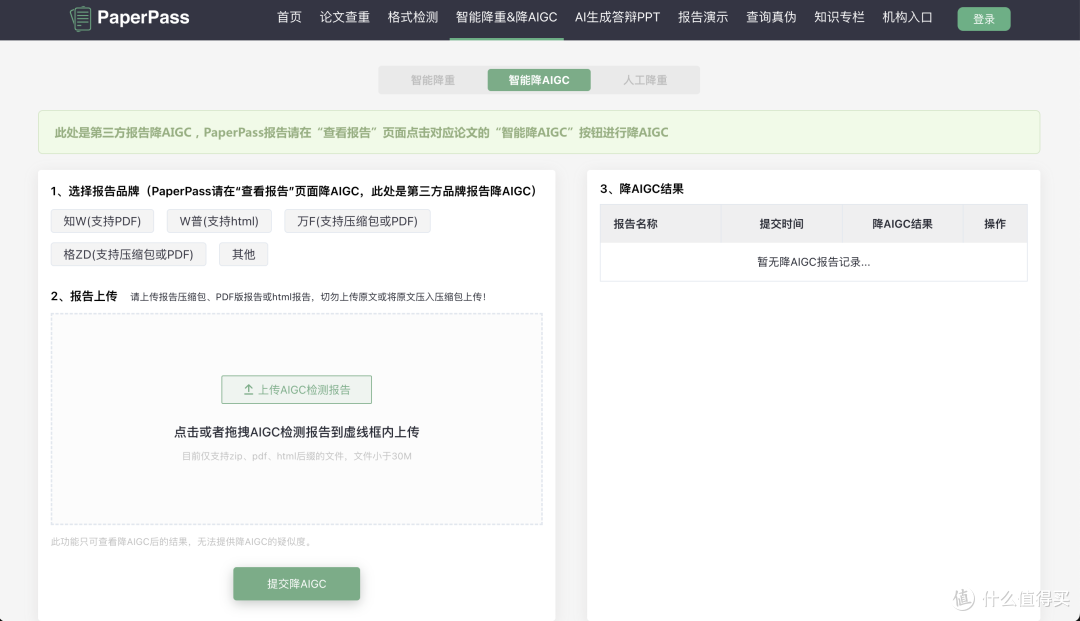Click the 暂无降AIGC报告记录... empty row
Viewport: 1080px width, 621px height.
coord(813,262)
